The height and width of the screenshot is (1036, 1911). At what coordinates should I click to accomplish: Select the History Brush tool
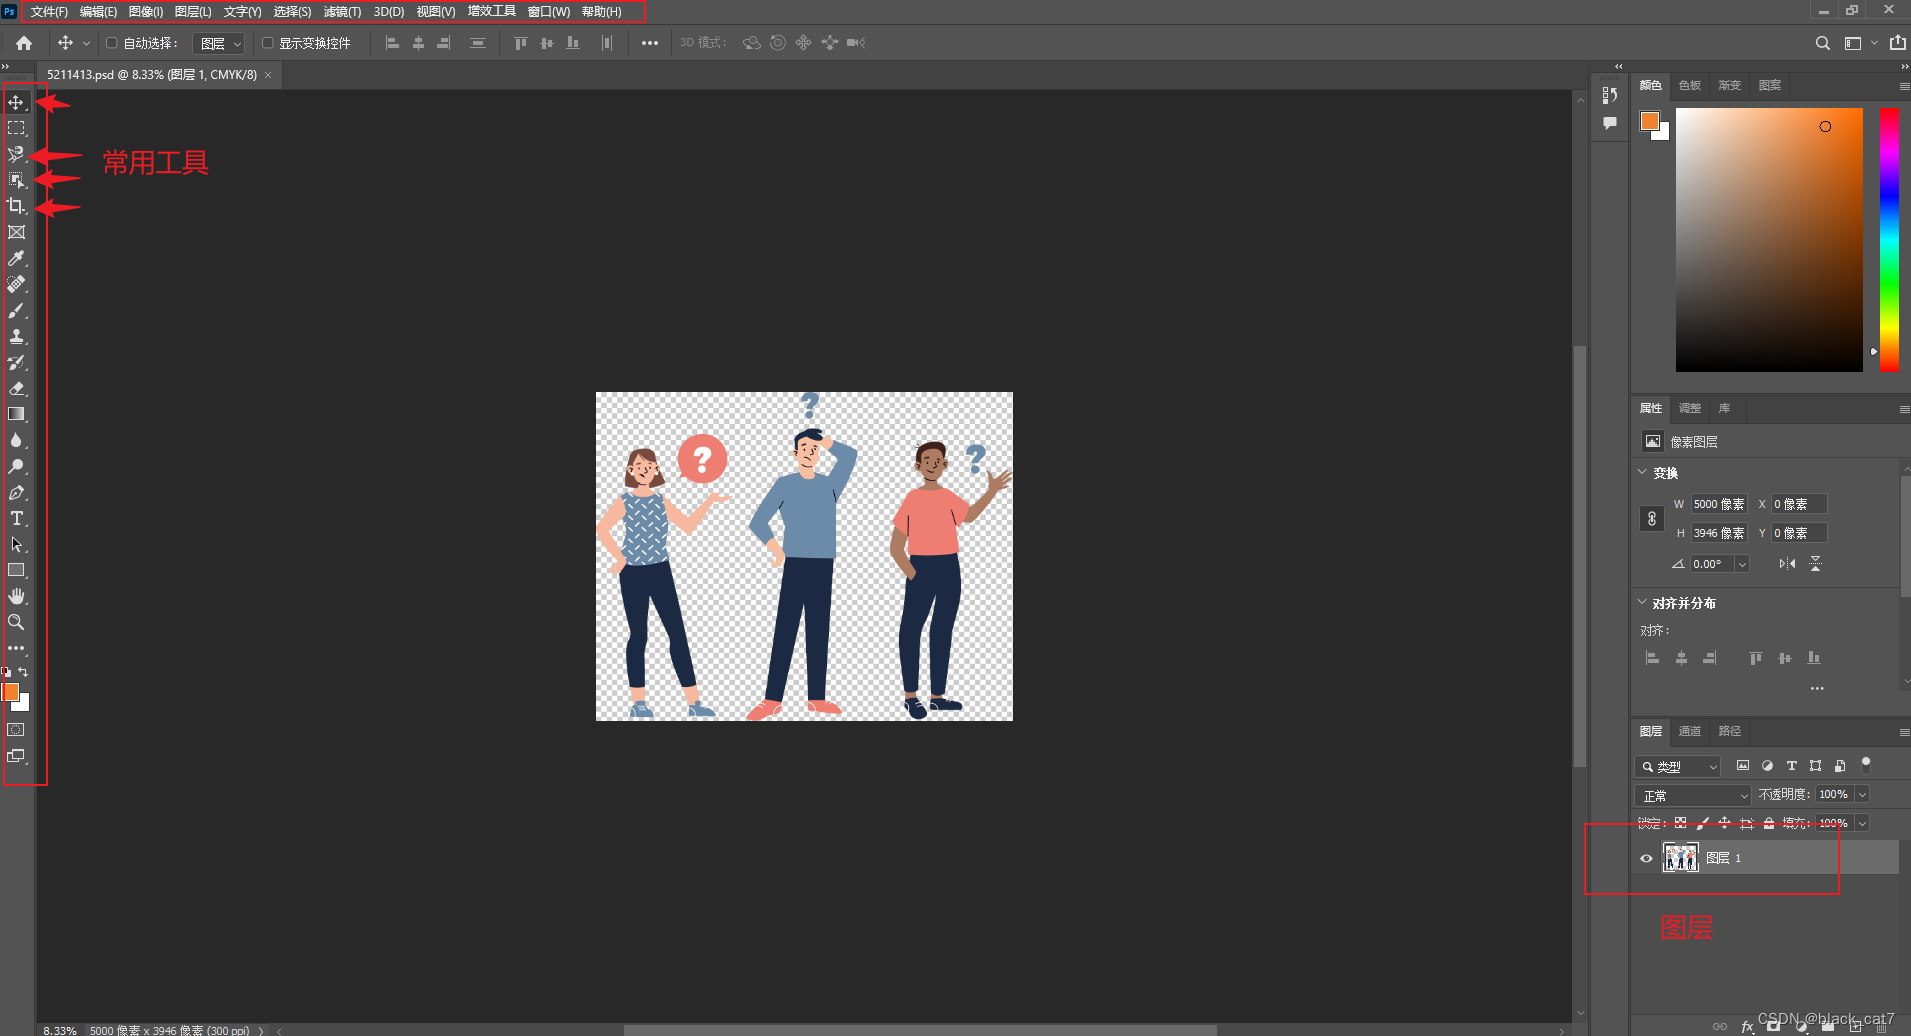[16, 362]
